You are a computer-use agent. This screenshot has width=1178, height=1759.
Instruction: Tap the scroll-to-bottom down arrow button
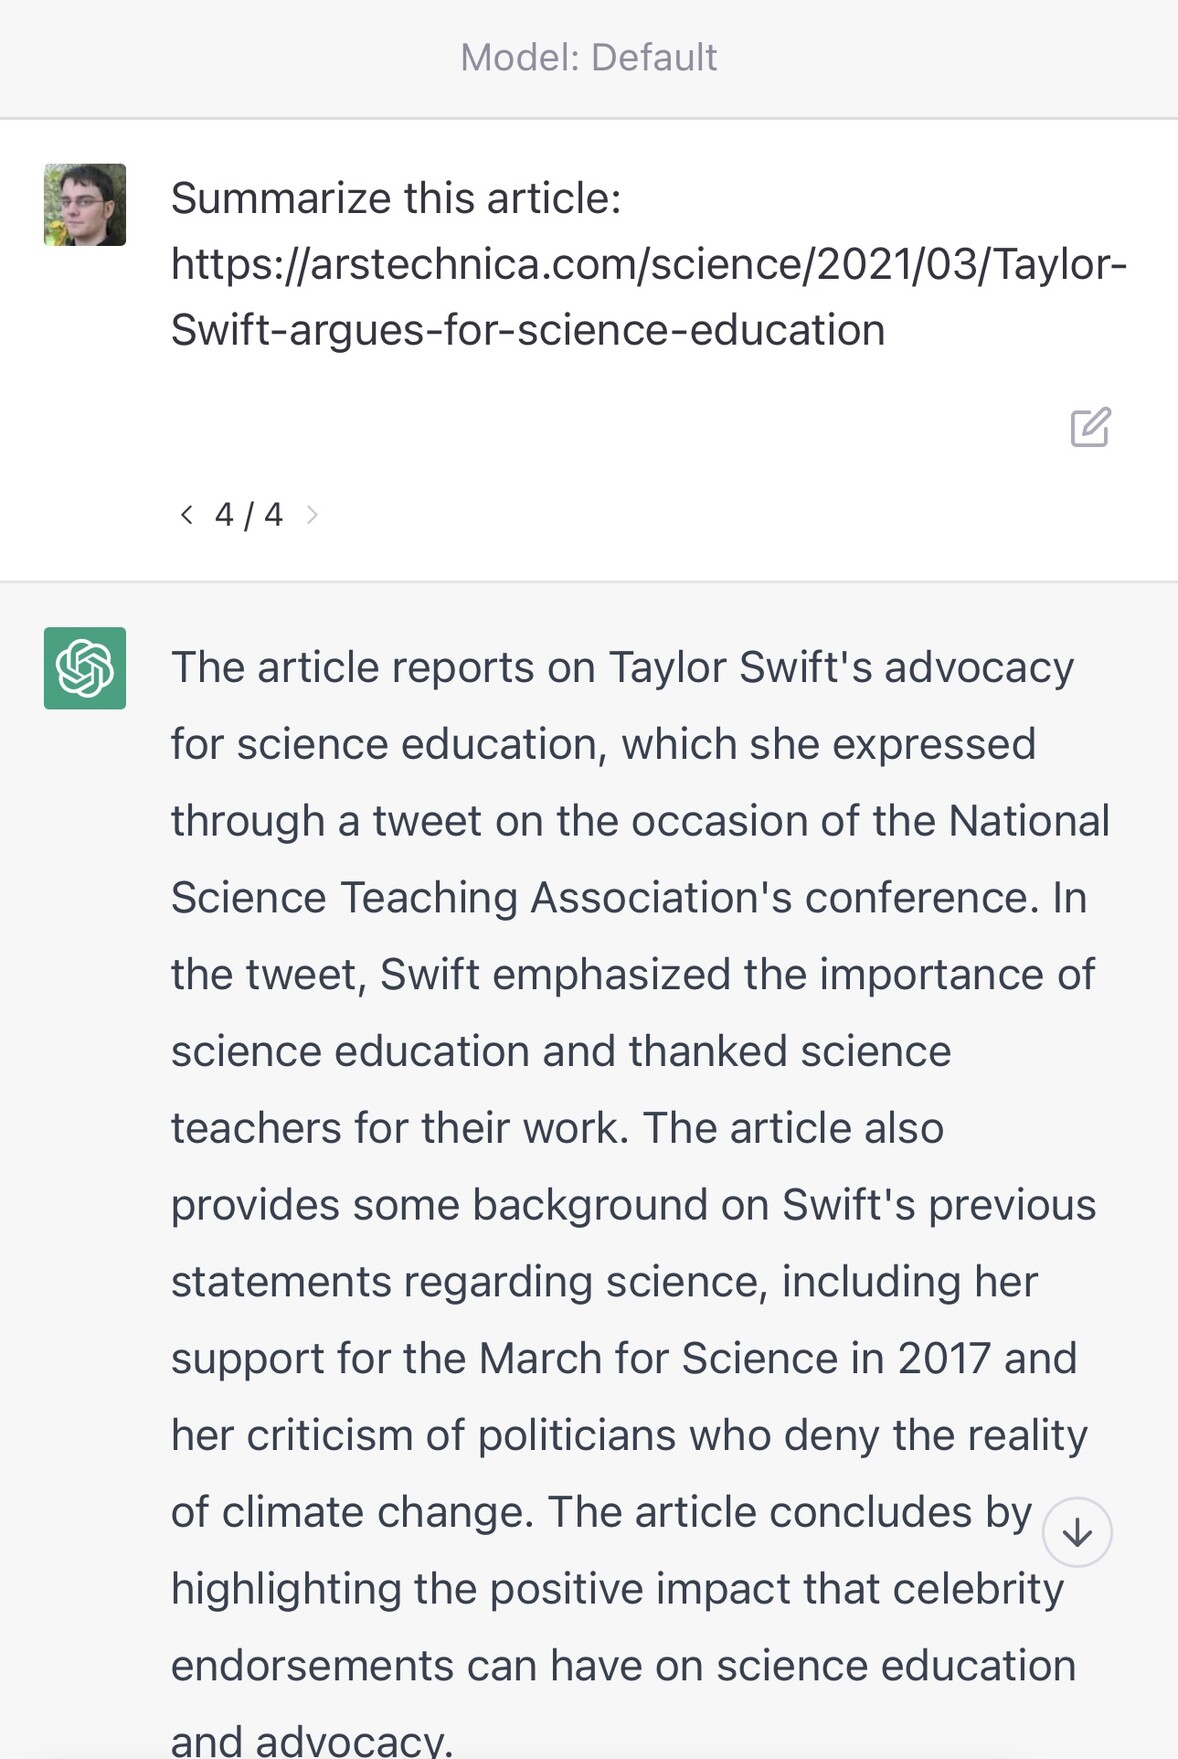1077,1532
